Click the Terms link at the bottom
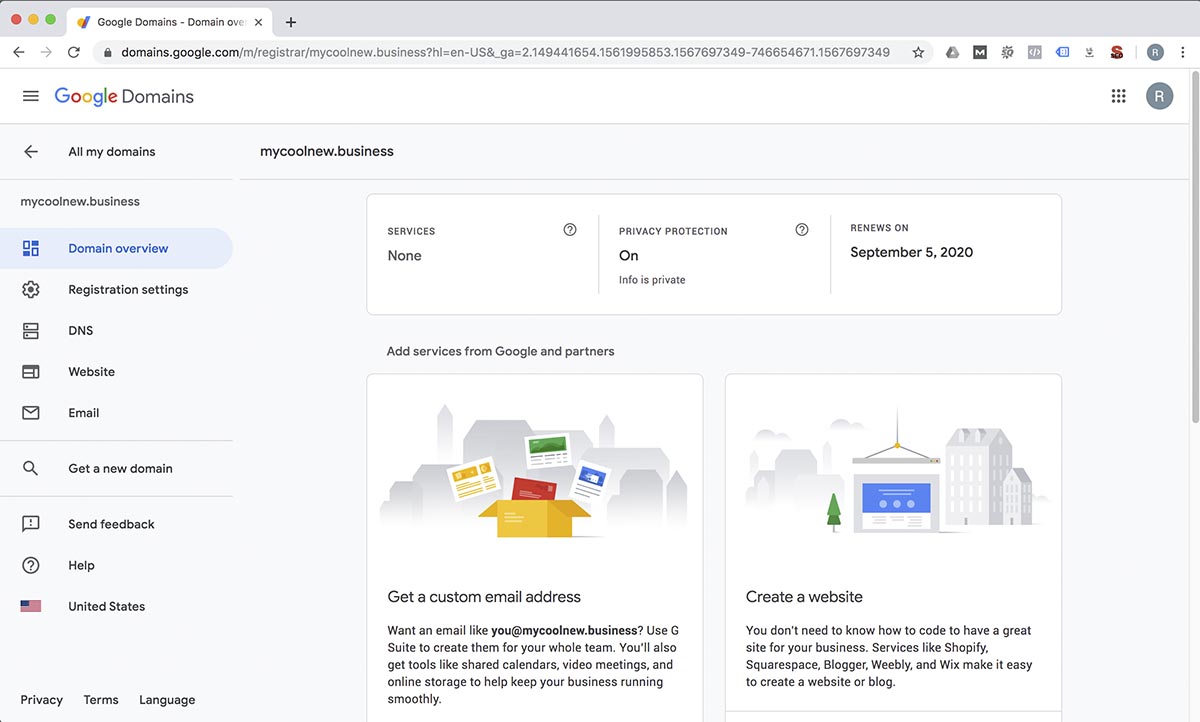This screenshot has height=722, width=1200. coord(100,699)
